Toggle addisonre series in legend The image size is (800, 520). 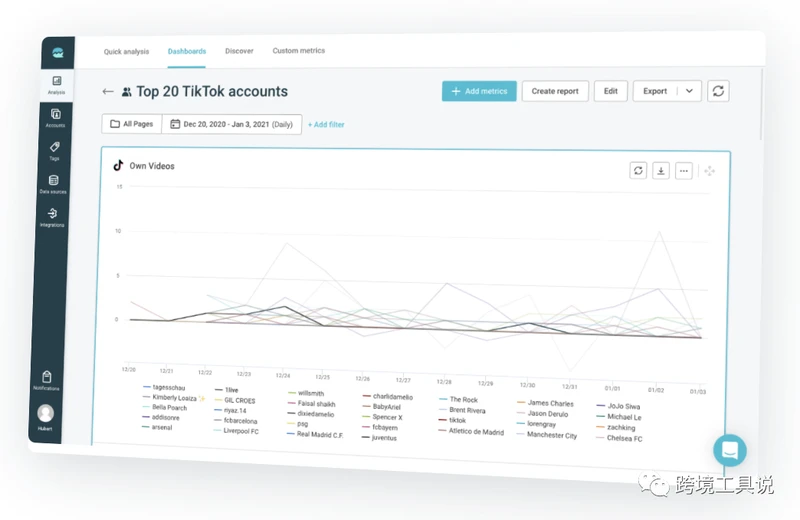[161, 417]
